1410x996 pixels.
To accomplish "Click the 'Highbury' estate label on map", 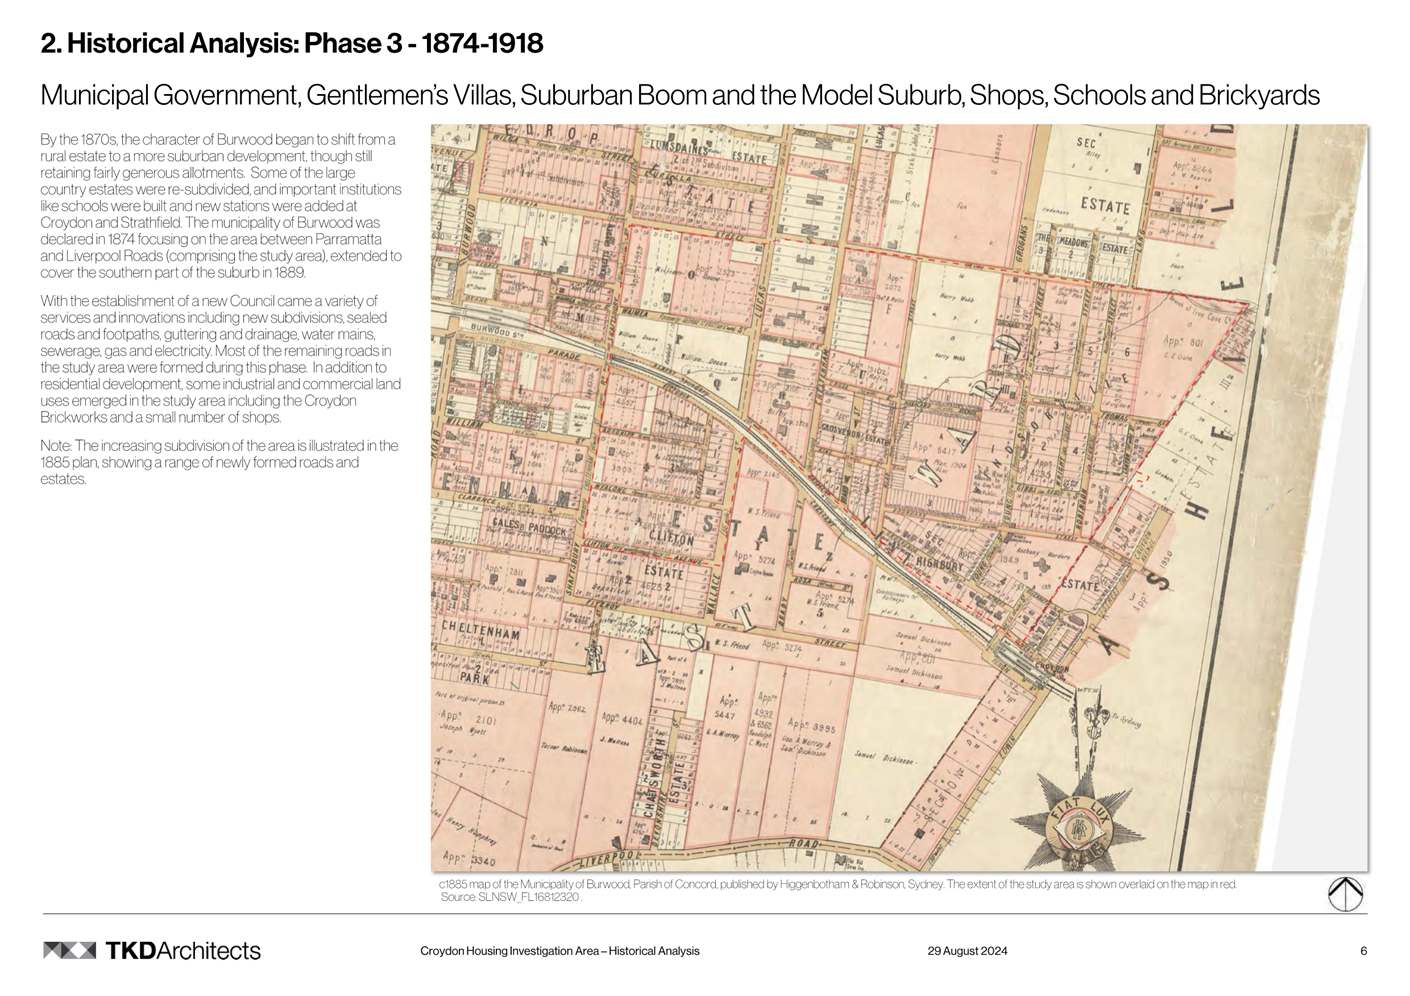I will coord(938,563).
